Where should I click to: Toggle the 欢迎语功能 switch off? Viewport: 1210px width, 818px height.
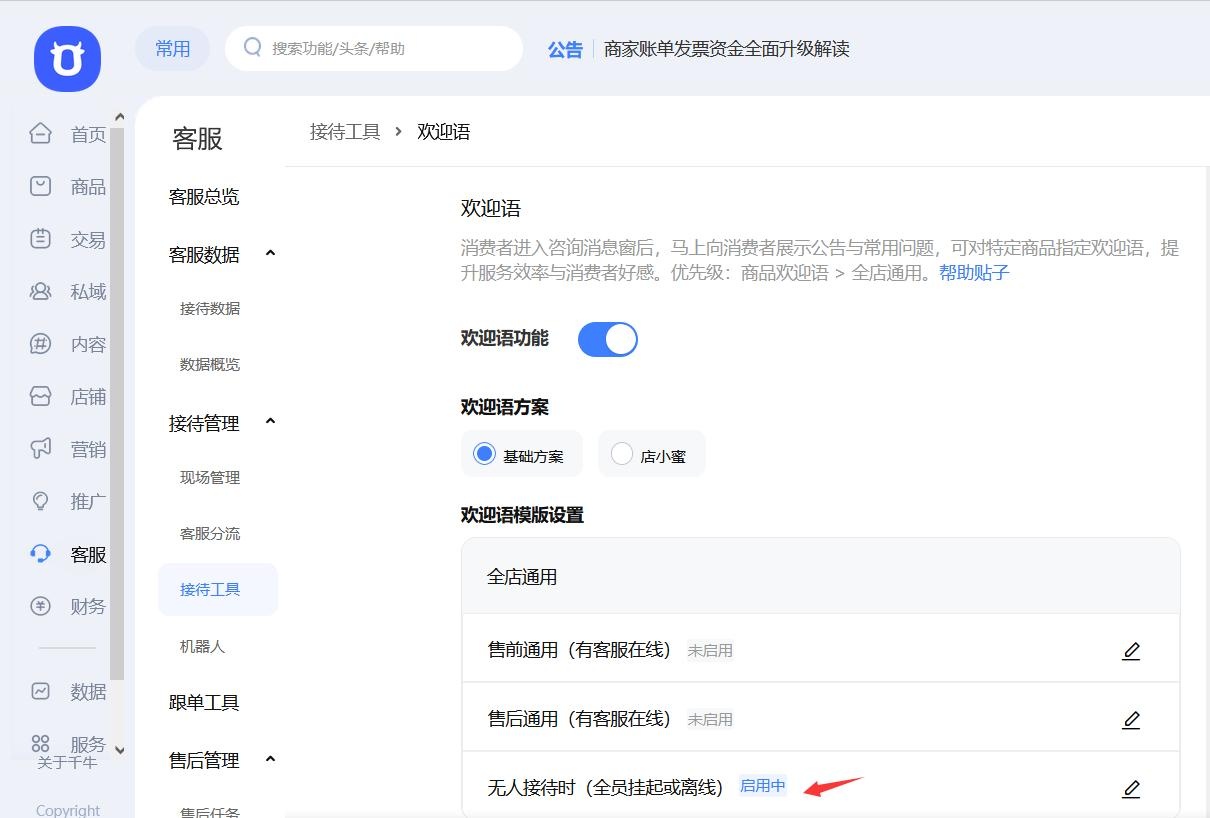(x=608, y=340)
